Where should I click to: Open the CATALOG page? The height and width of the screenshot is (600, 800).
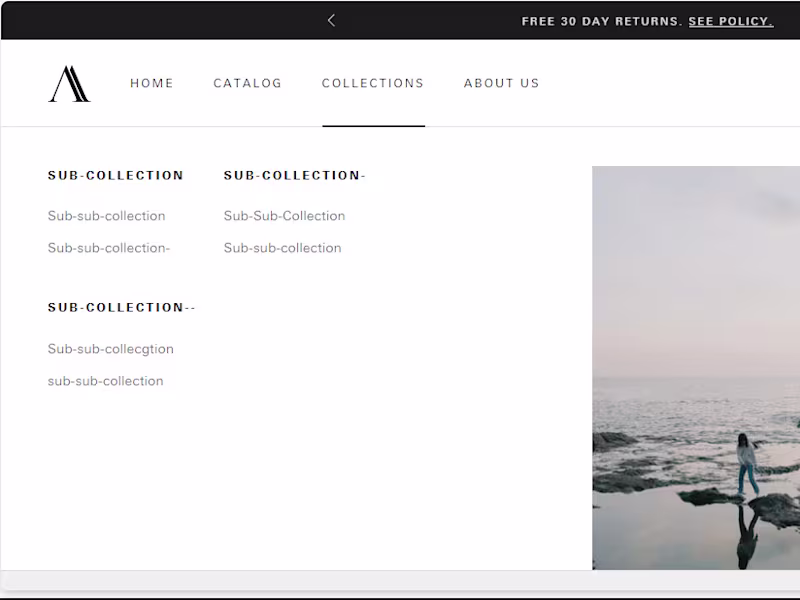pyautogui.click(x=247, y=83)
